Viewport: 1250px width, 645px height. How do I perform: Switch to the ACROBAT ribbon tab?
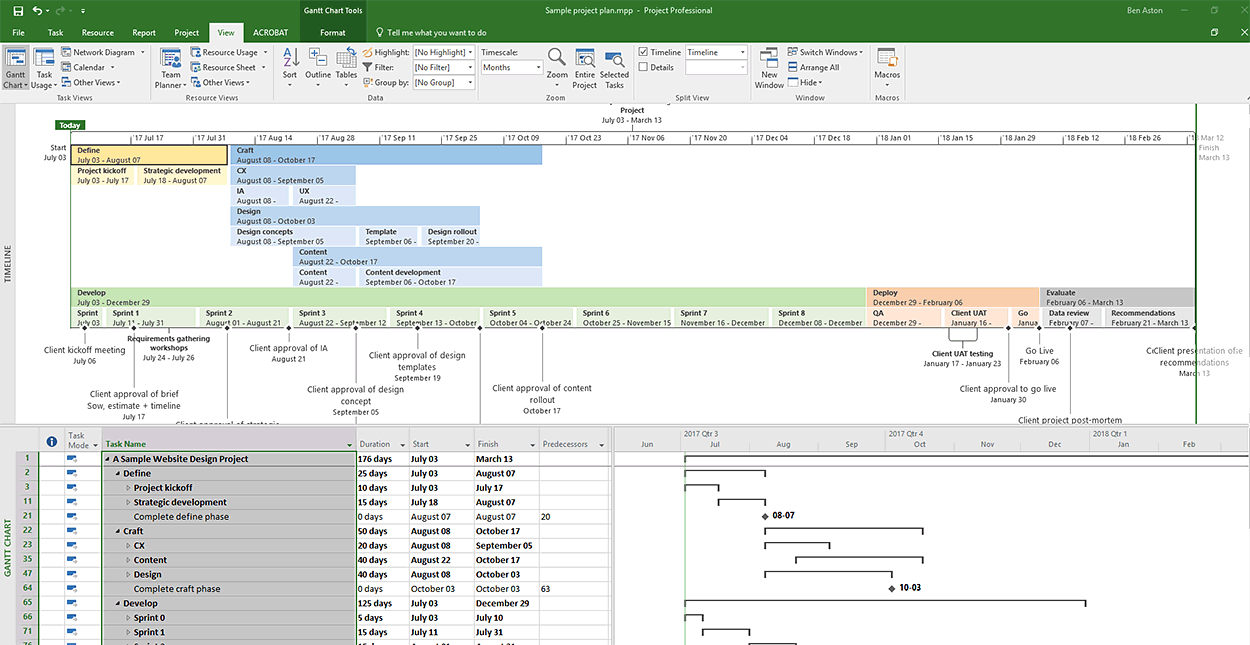[270, 33]
